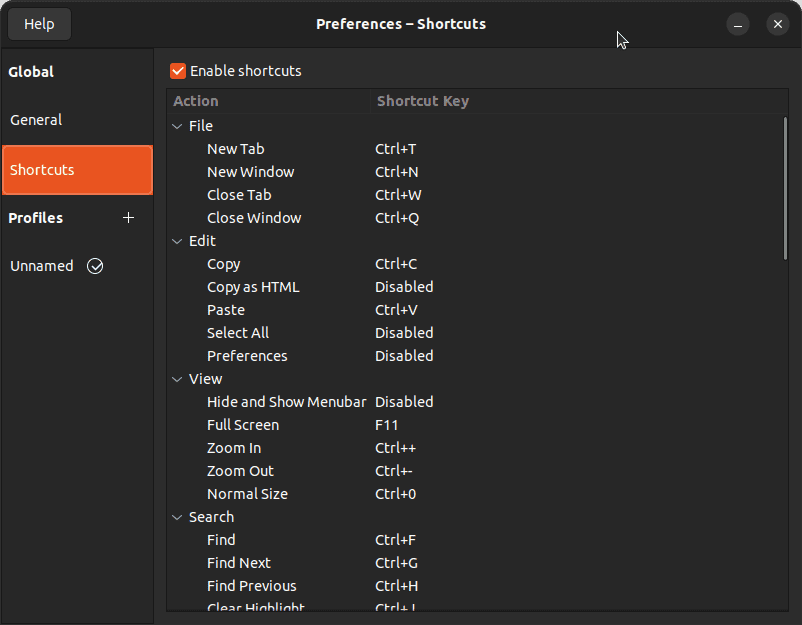Image resolution: width=802 pixels, height=625 pixels.
Task: Edit the Ctrl+V shortcut key
Action: pyautogui.click(x=396, y=310)
